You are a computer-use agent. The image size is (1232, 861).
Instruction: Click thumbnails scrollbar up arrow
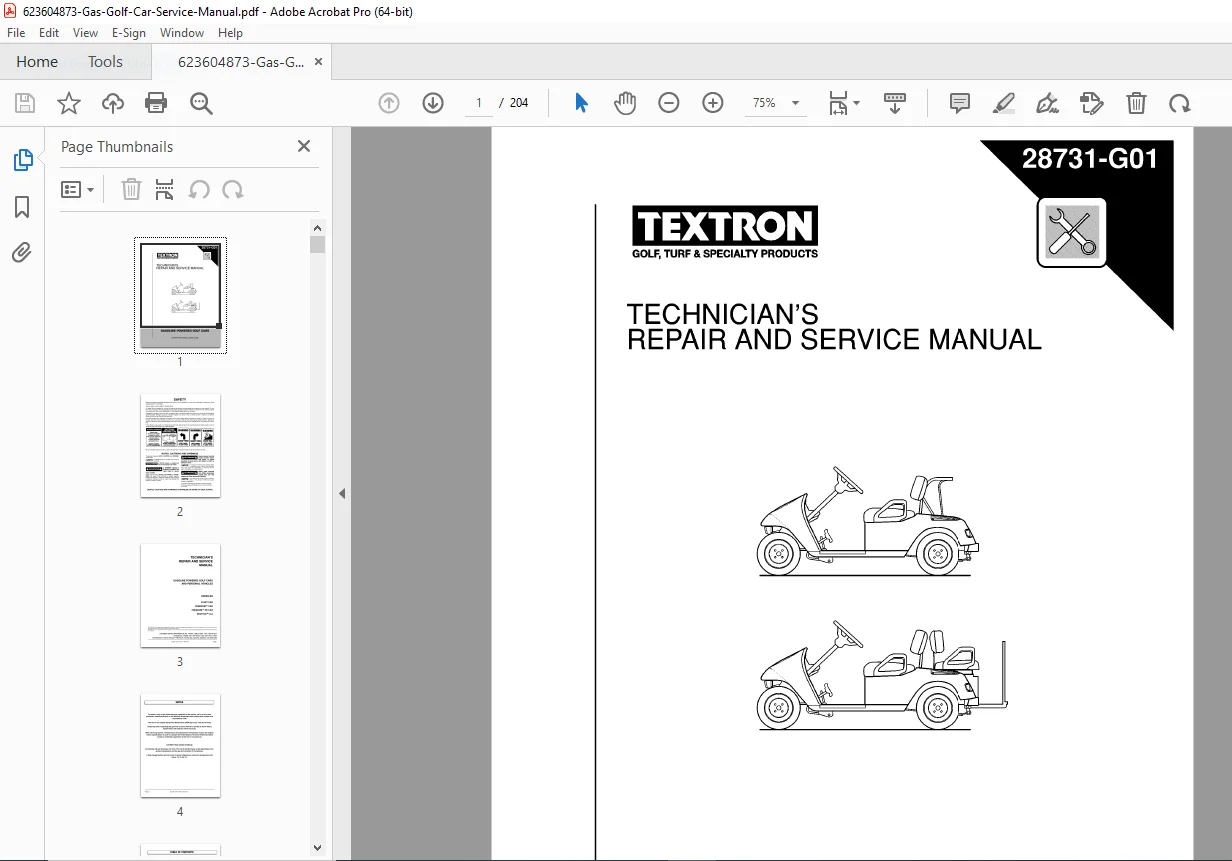(317, 227)
